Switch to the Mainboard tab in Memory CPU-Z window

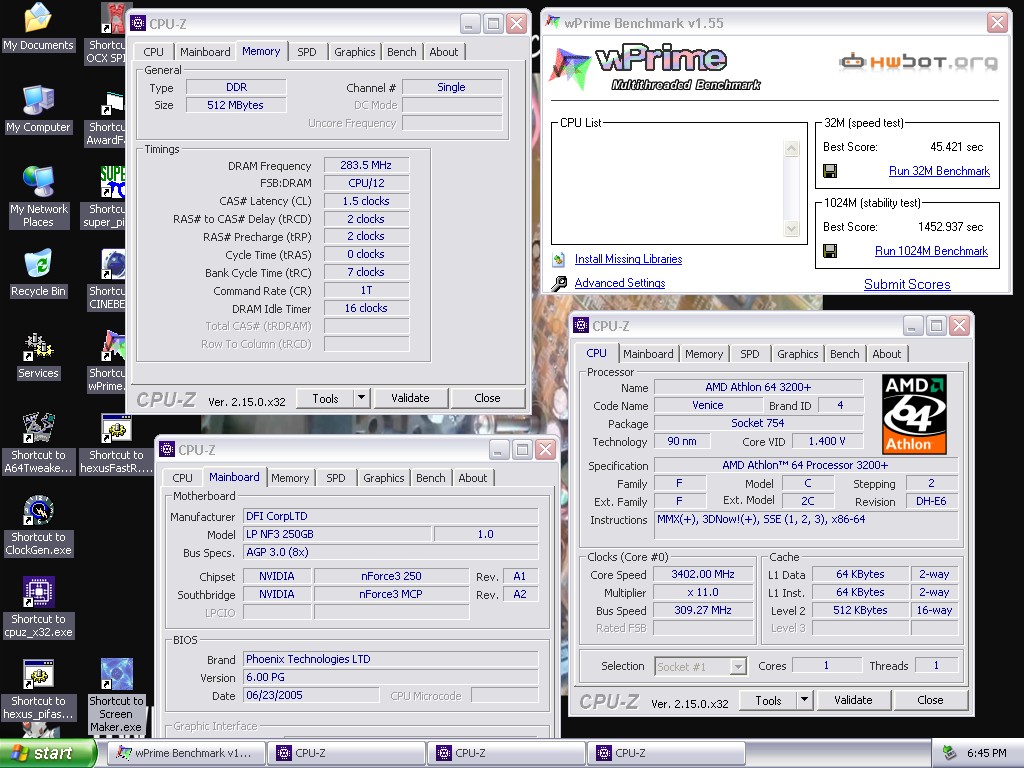point(205,52)
